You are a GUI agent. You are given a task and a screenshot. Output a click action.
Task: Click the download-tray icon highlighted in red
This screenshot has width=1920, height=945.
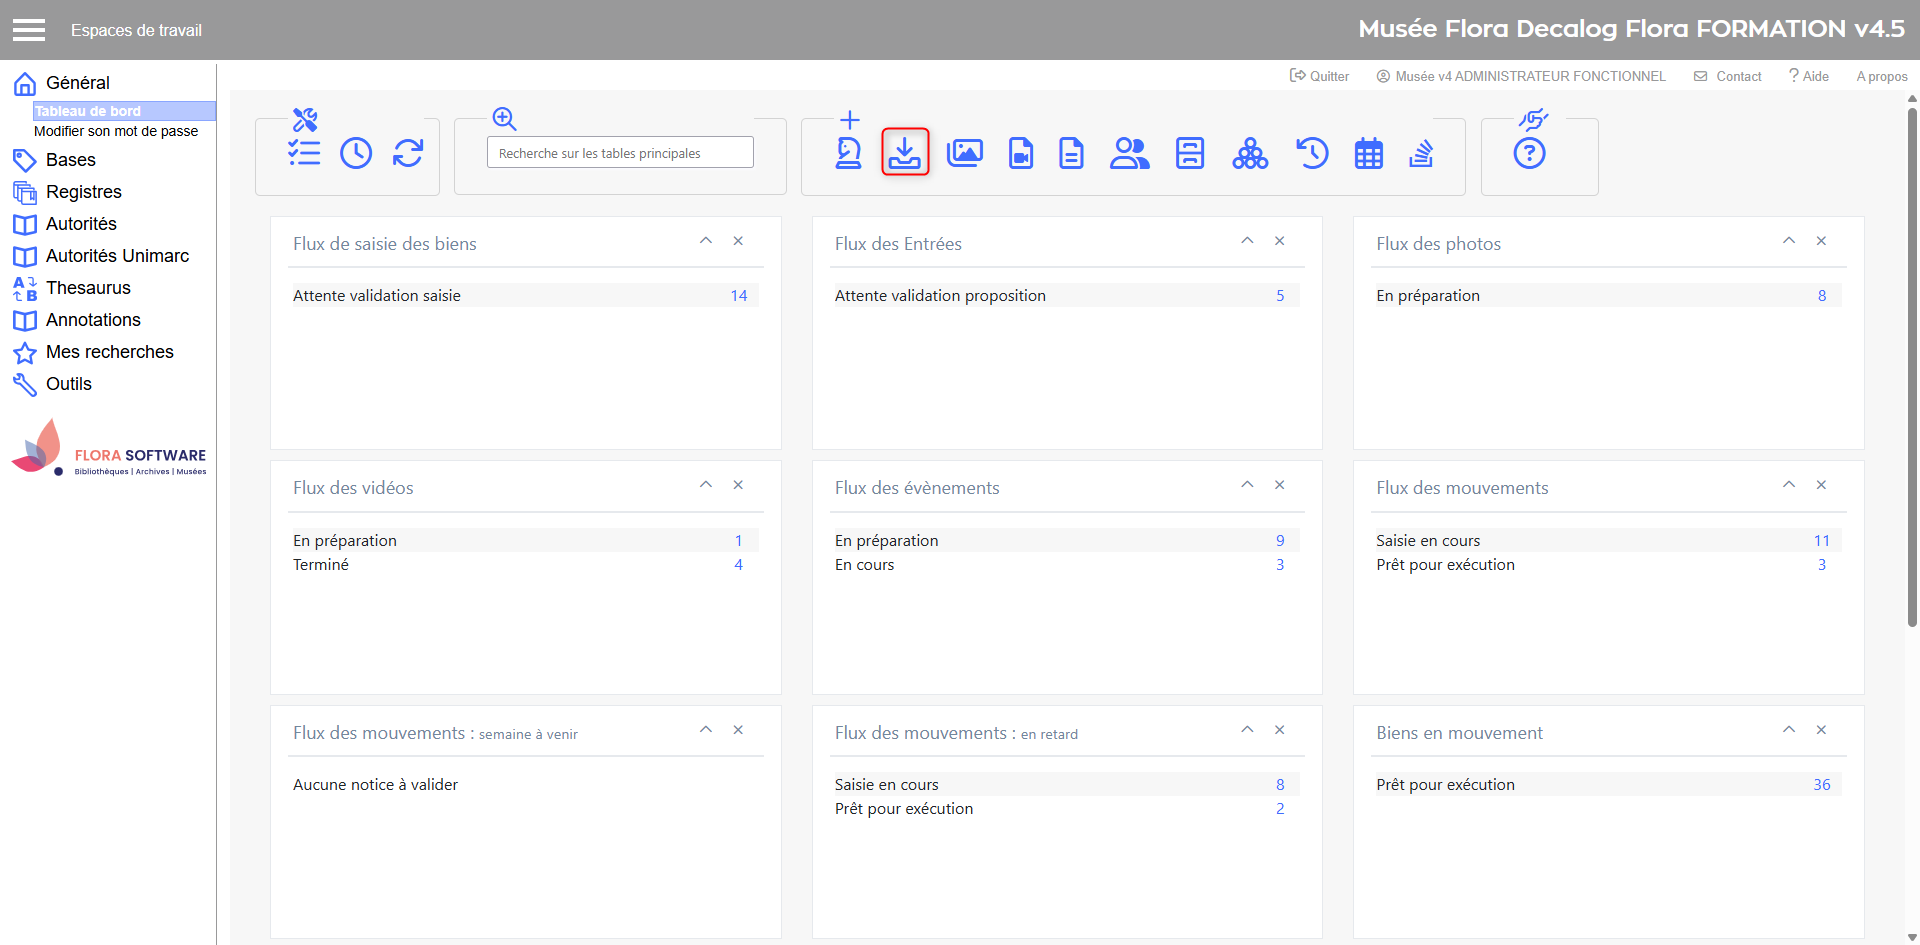click(905, 152)
